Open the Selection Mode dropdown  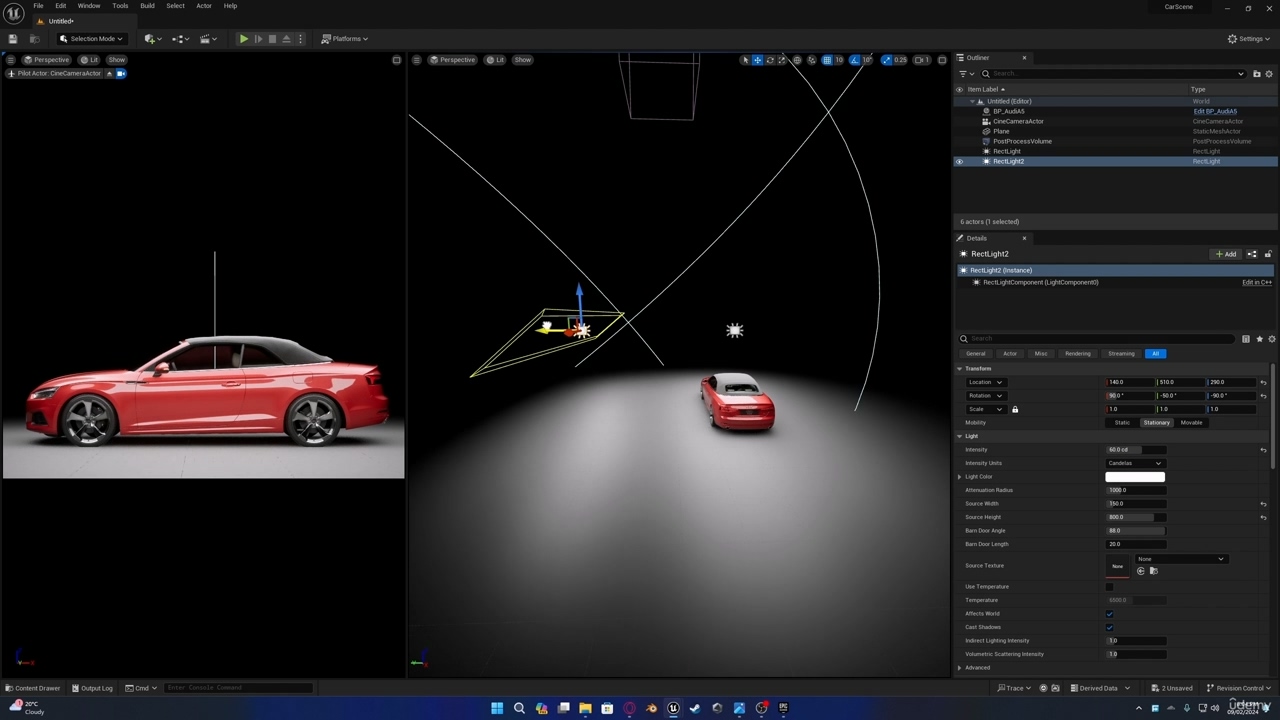[91, 39]
